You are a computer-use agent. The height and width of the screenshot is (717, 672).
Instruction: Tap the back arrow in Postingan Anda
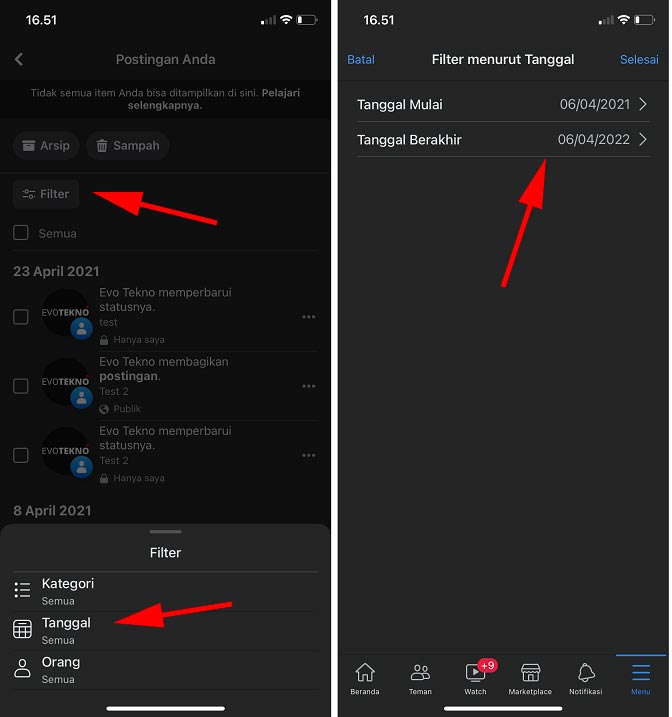(19, 59)
